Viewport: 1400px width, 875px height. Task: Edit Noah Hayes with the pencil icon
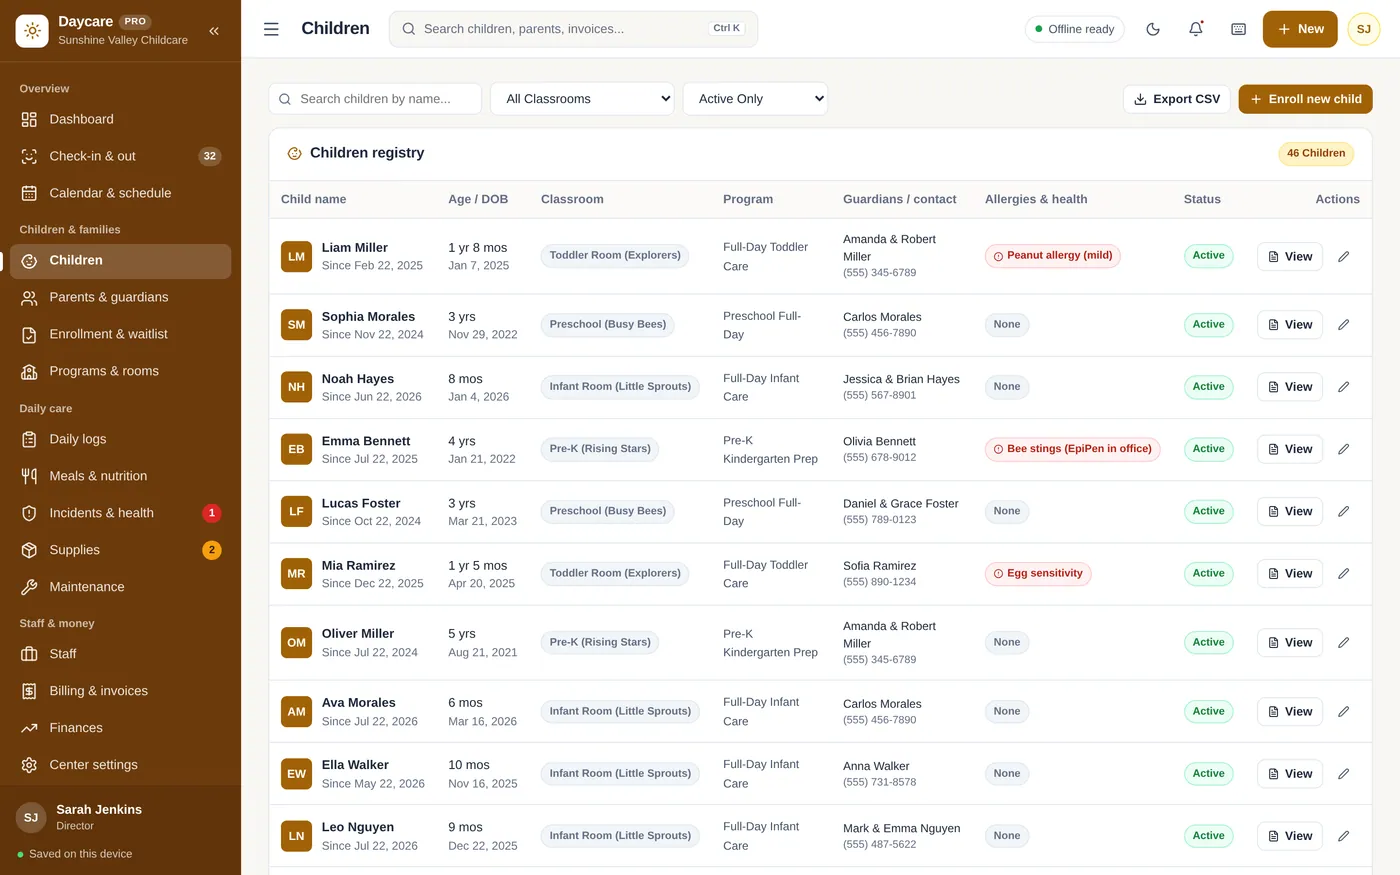pyautogui.click(x=1344, y=387)
